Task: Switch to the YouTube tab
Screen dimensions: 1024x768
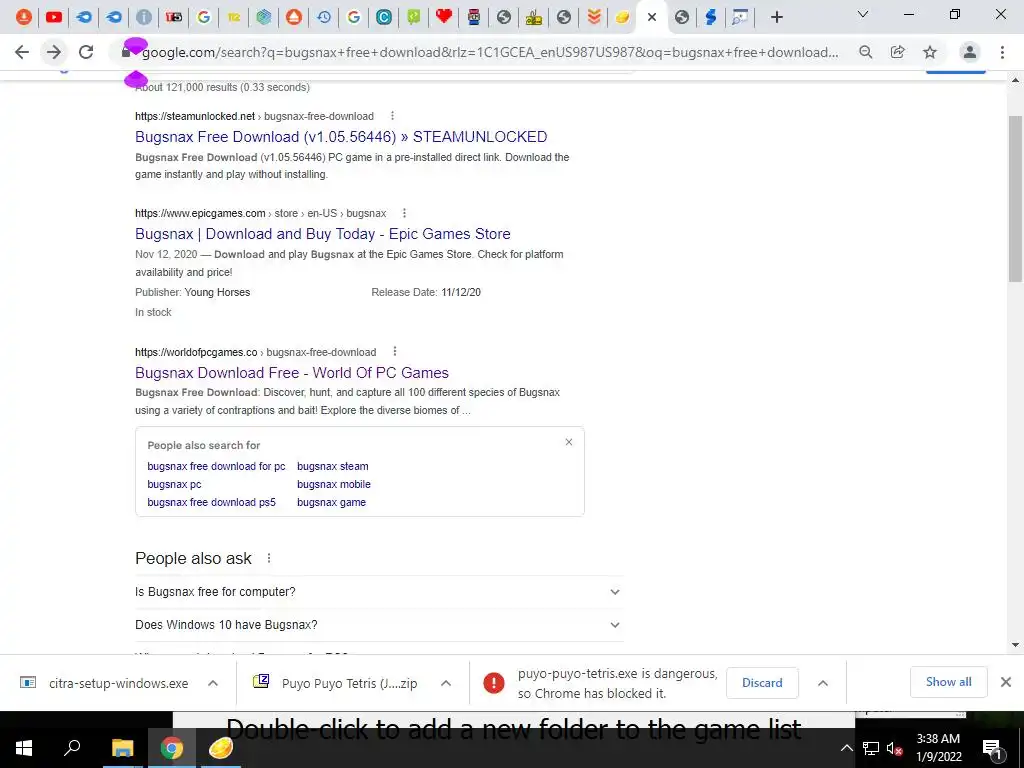Action: pos(54,18)
